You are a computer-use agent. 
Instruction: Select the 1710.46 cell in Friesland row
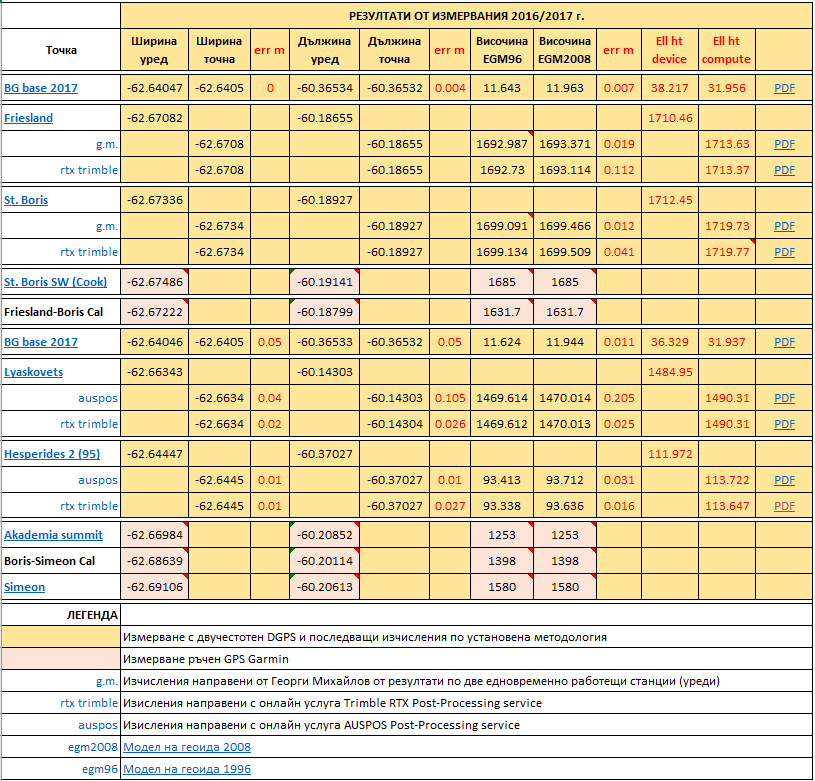[670, 118]
